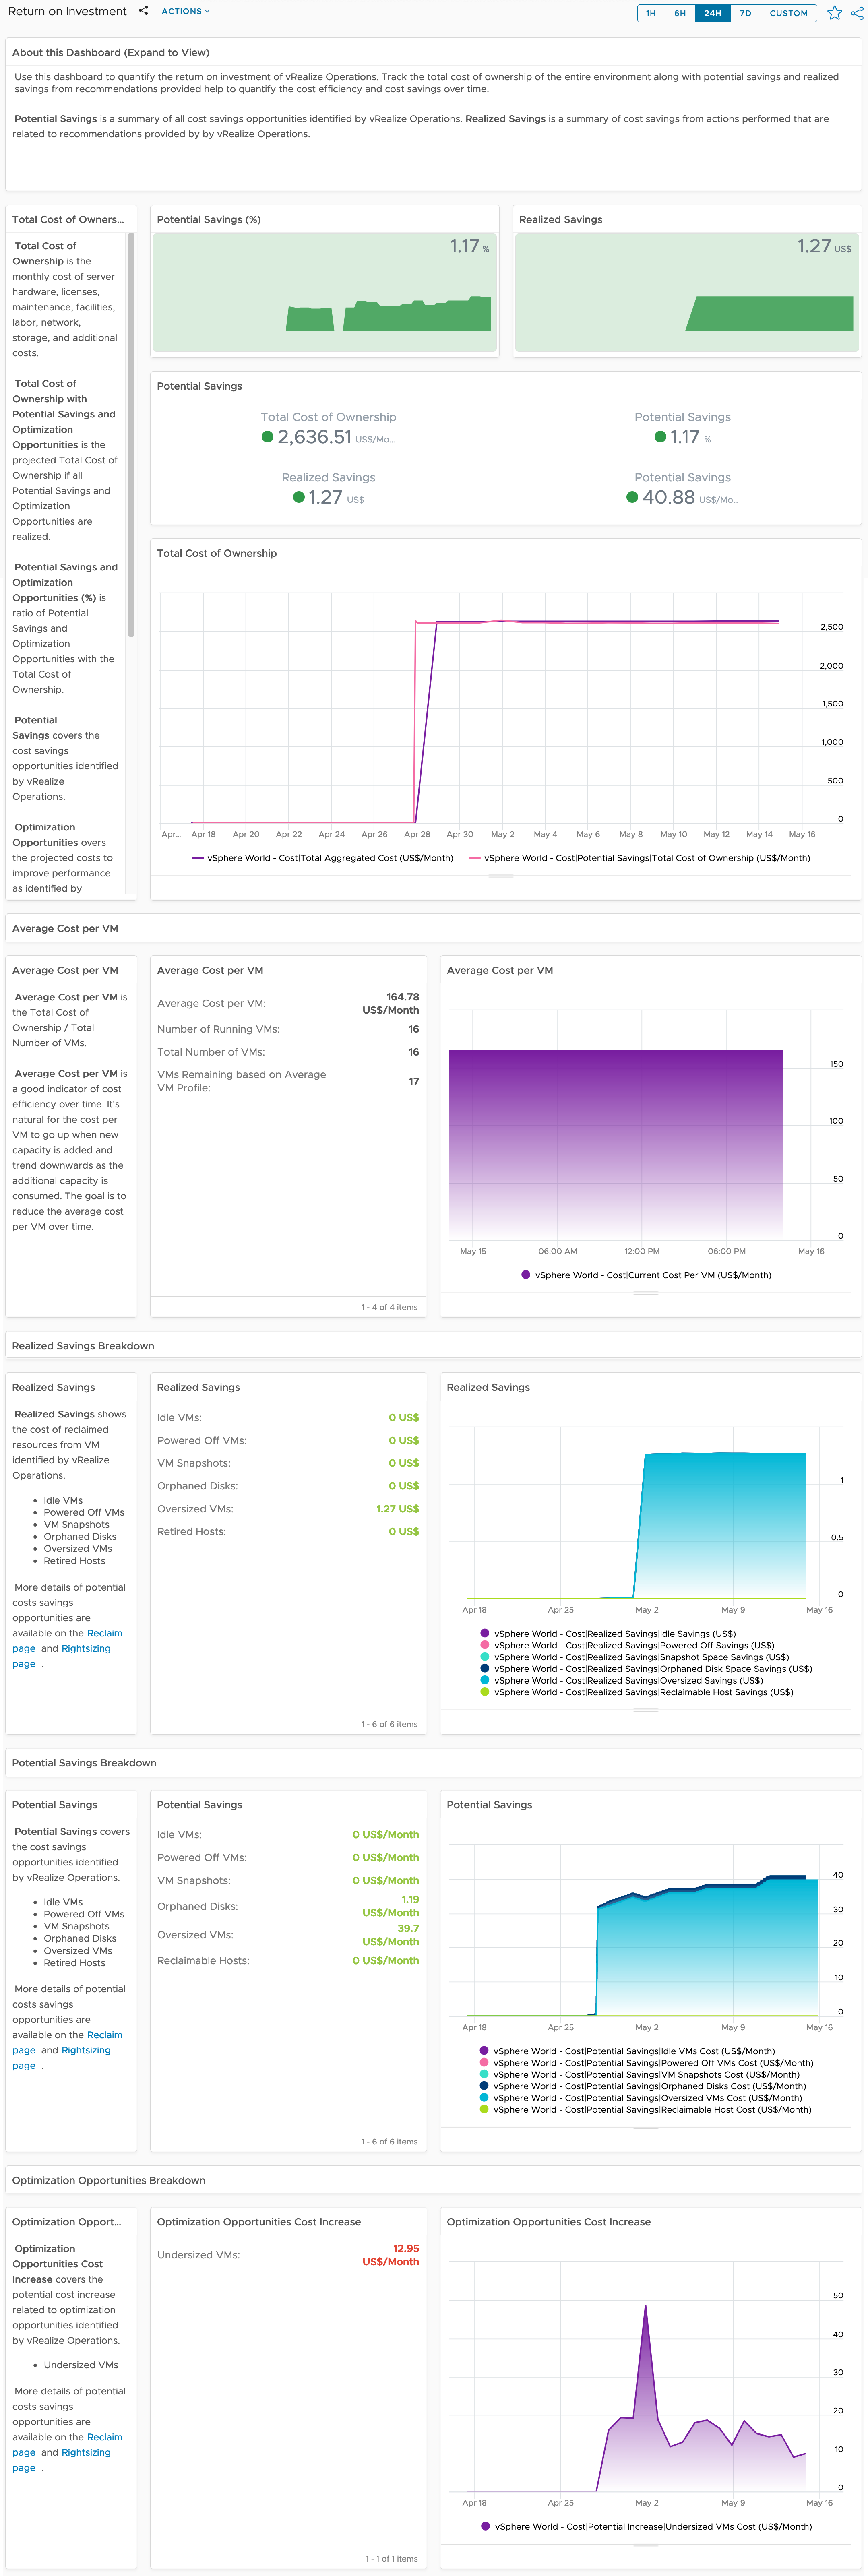Click Orphaned Disks 1.19 US$/Month row
This screenshot has height=2576, width=868.
[288, 1906]
